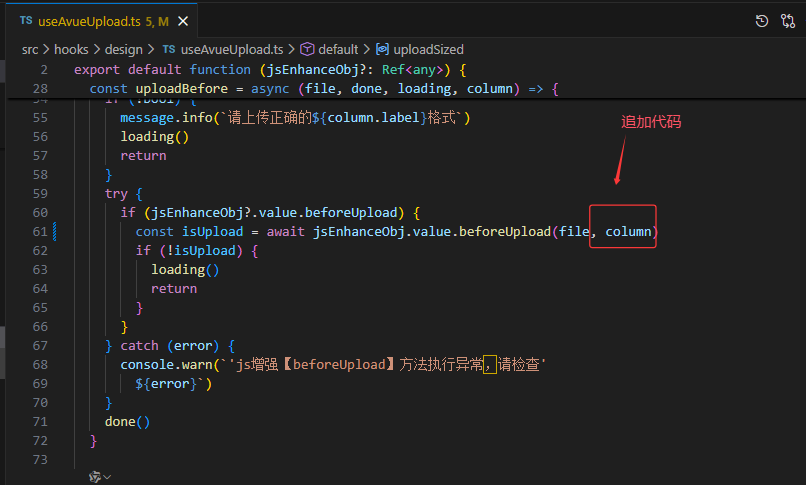Screen dimensions: 806x485
Task: Open the src breadcrumb folder
Action: click(31, 49)
